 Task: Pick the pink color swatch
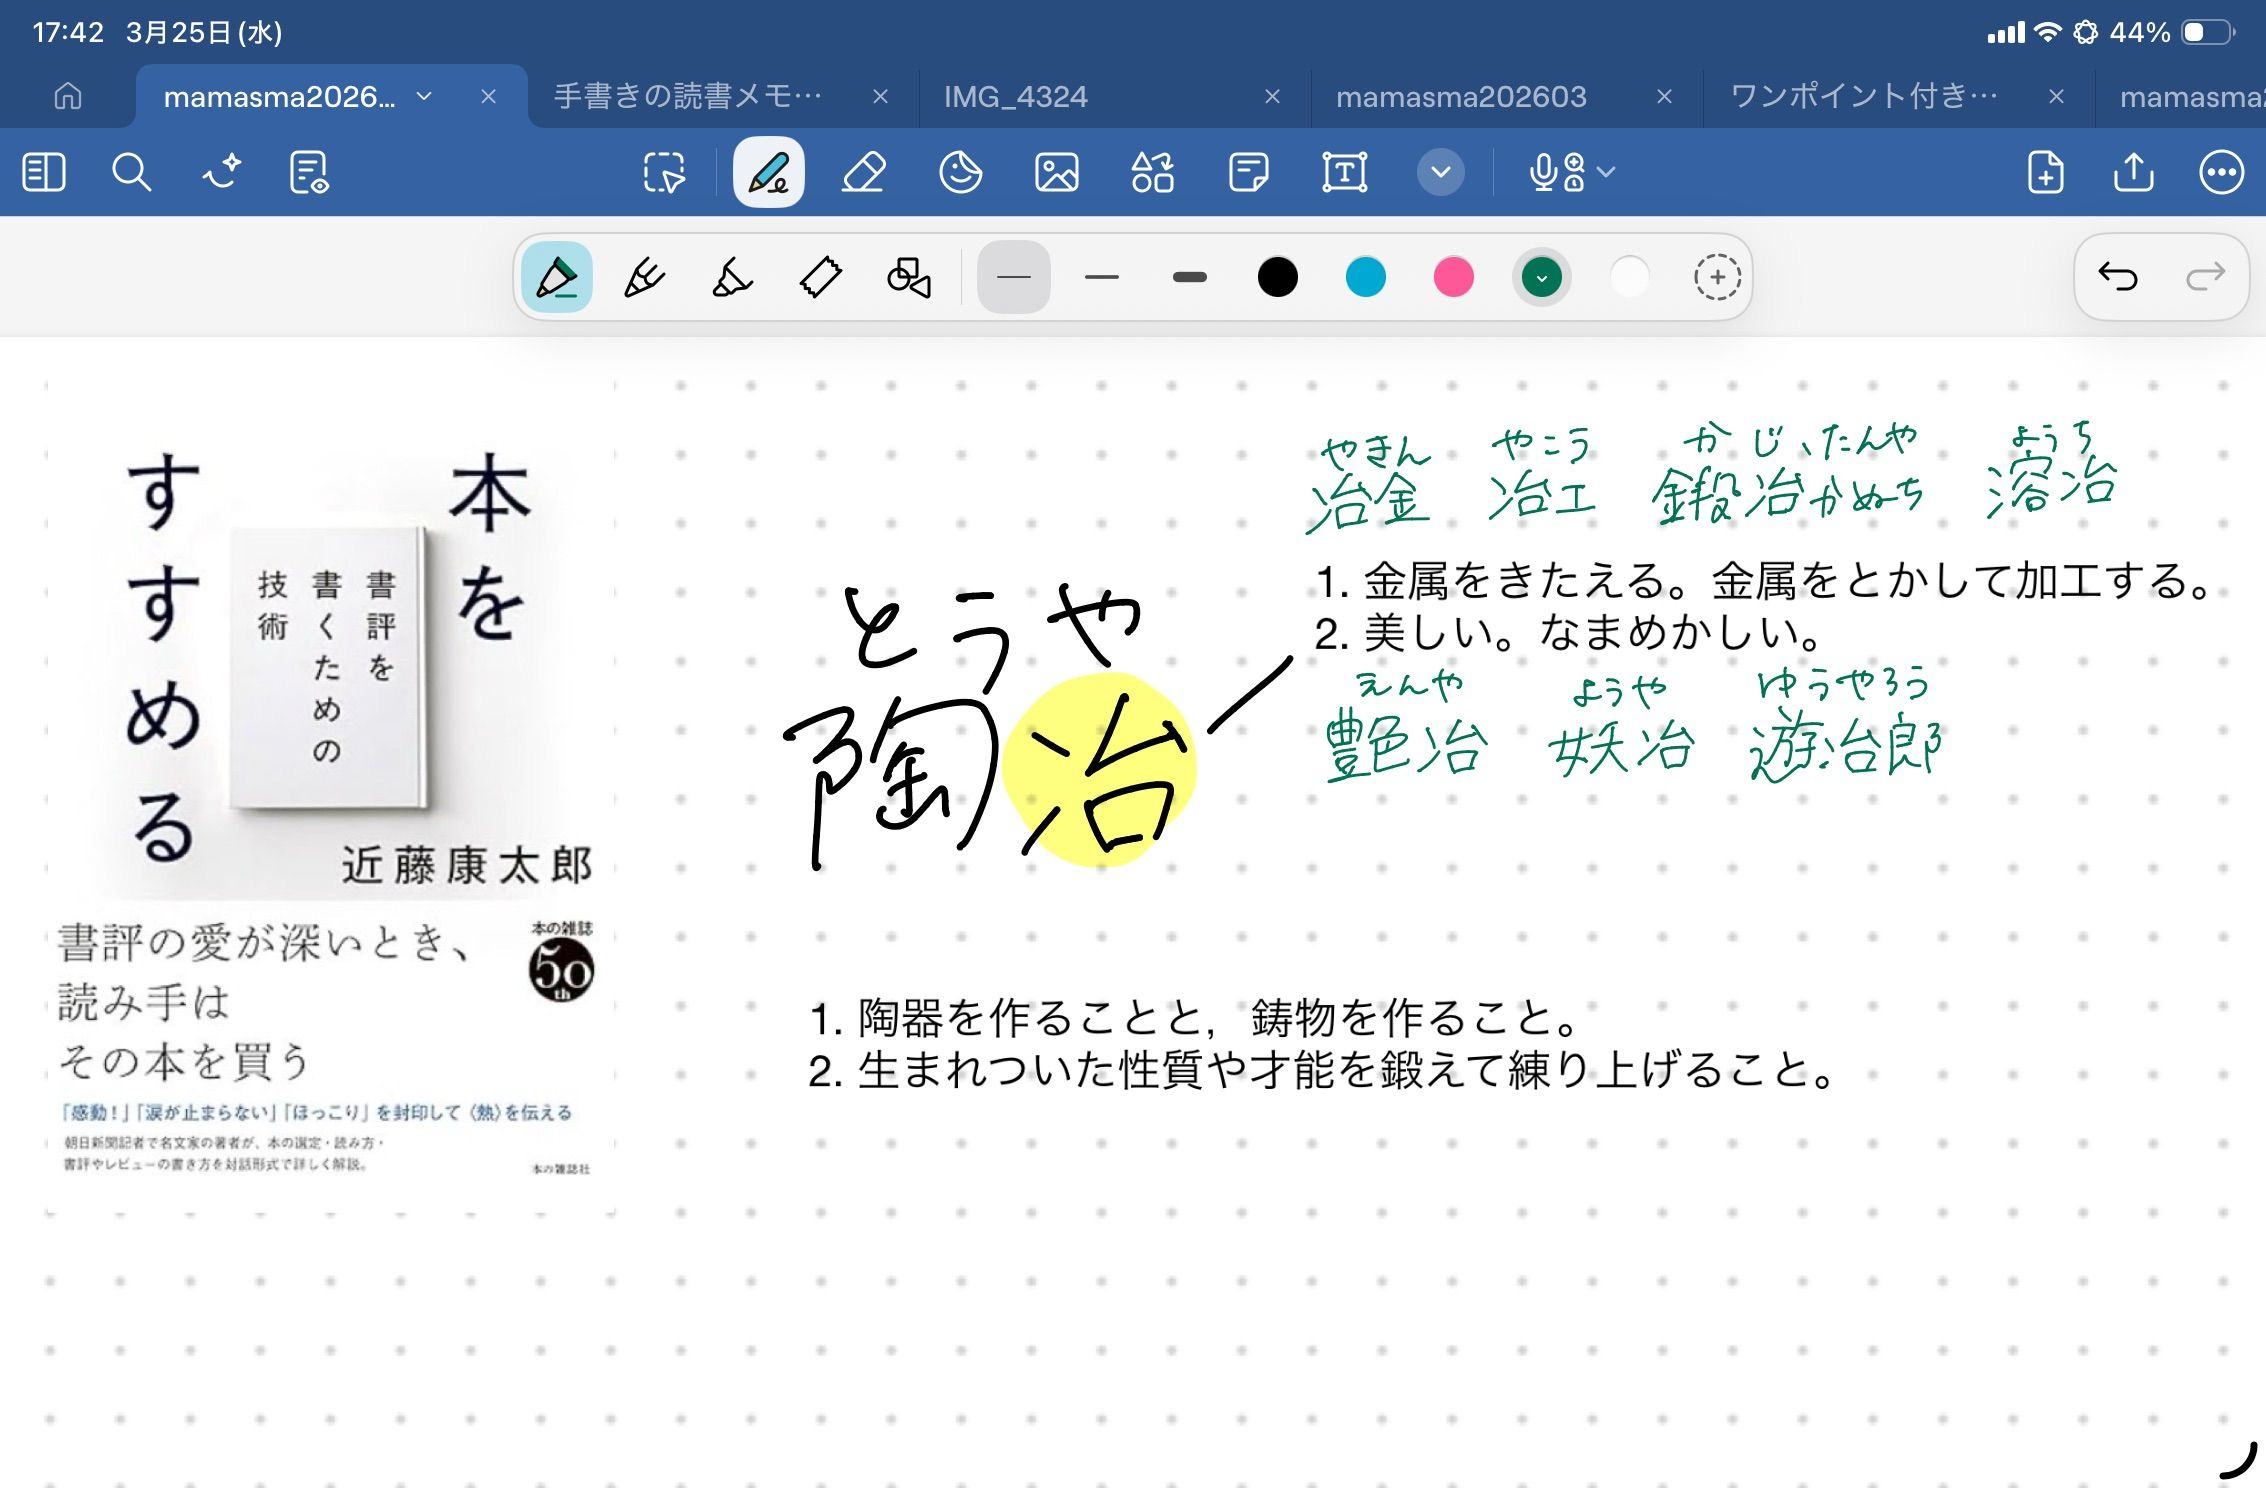pyautogui.click(x=1453, y=277)
